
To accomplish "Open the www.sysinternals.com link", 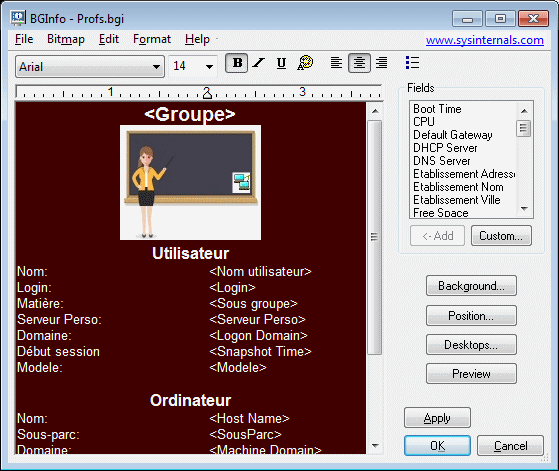I will [x=484, y=40].
